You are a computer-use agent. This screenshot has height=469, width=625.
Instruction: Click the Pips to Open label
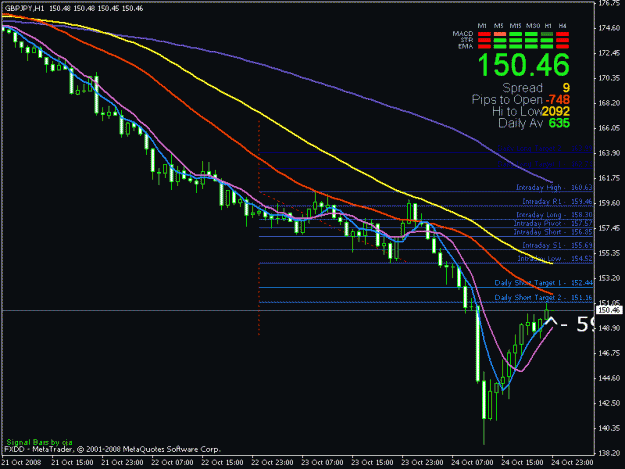pos(507,100)
